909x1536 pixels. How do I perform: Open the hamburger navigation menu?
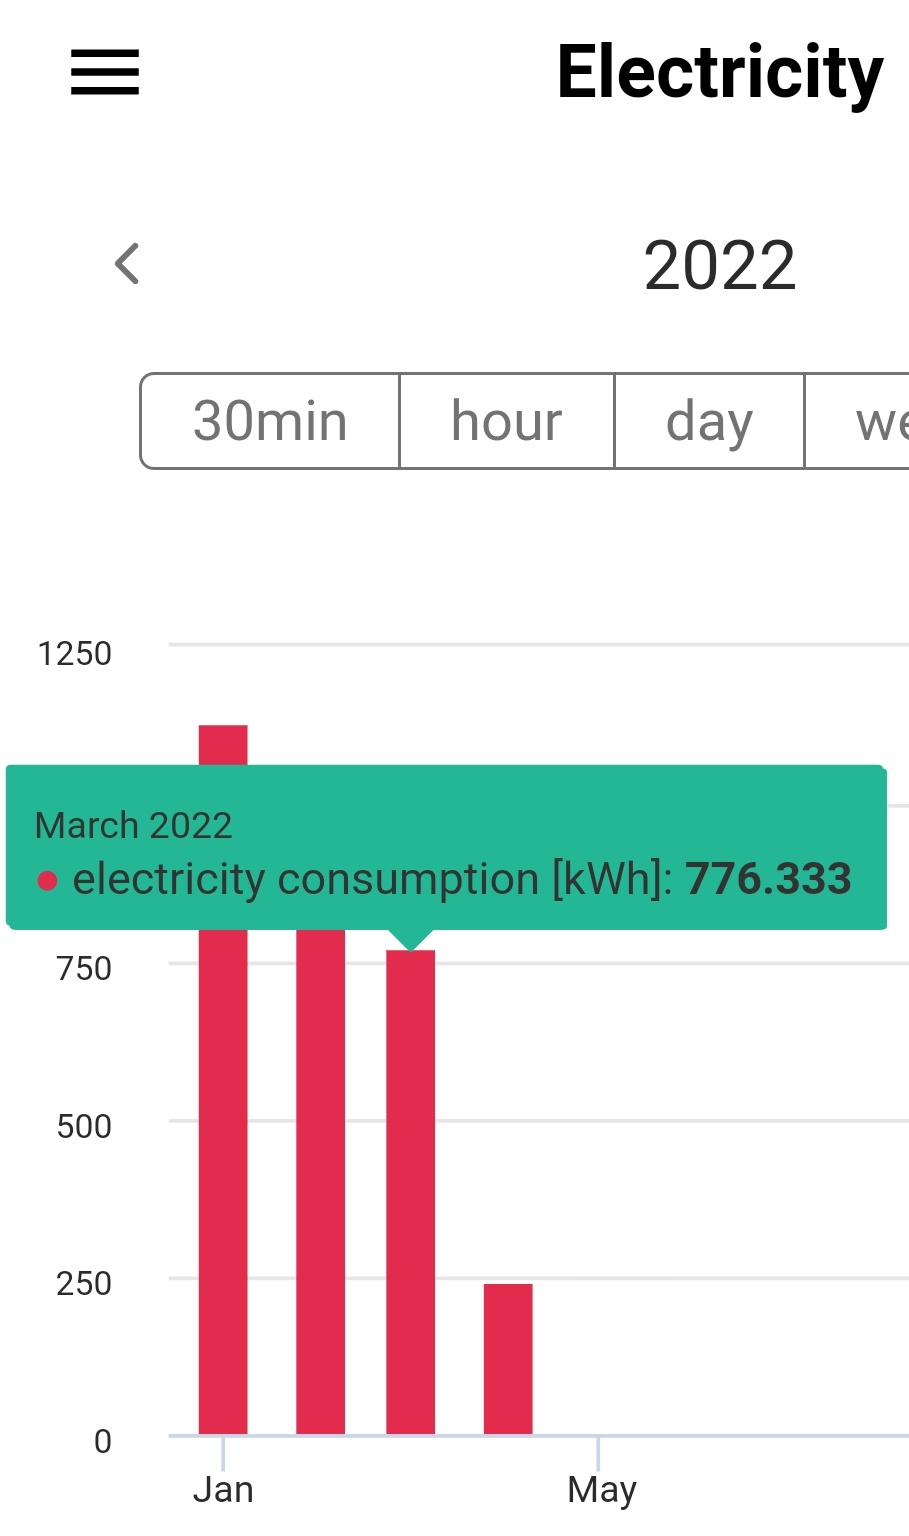(x=105, y=73)
